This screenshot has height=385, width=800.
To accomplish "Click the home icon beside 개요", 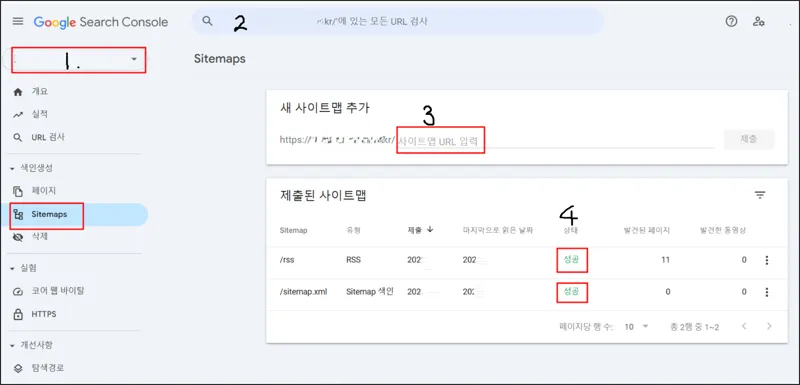I will pyautogui.click(x=18, y=92).
